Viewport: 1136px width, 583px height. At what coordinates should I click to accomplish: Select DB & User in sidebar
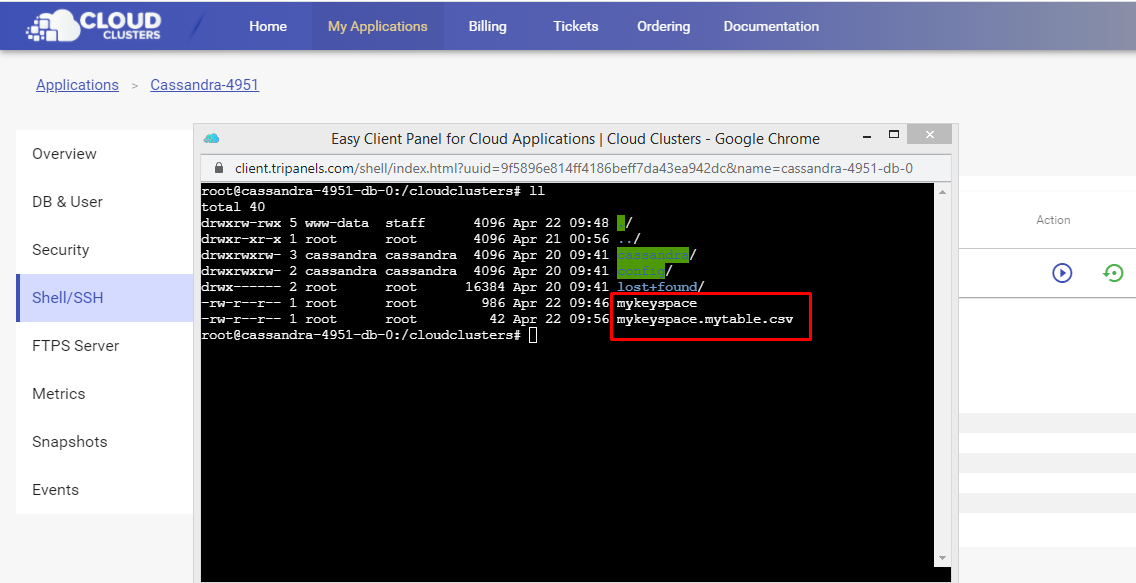coord(104,201)
